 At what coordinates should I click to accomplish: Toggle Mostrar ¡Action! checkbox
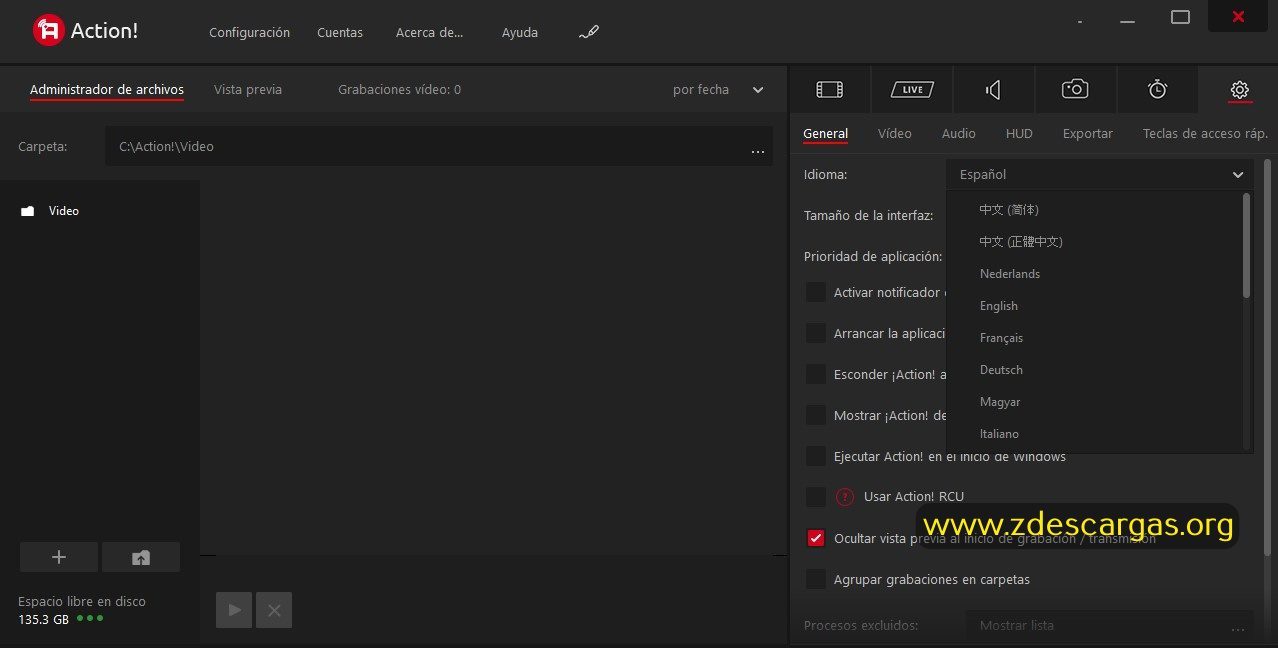click(x=816, y=415)
